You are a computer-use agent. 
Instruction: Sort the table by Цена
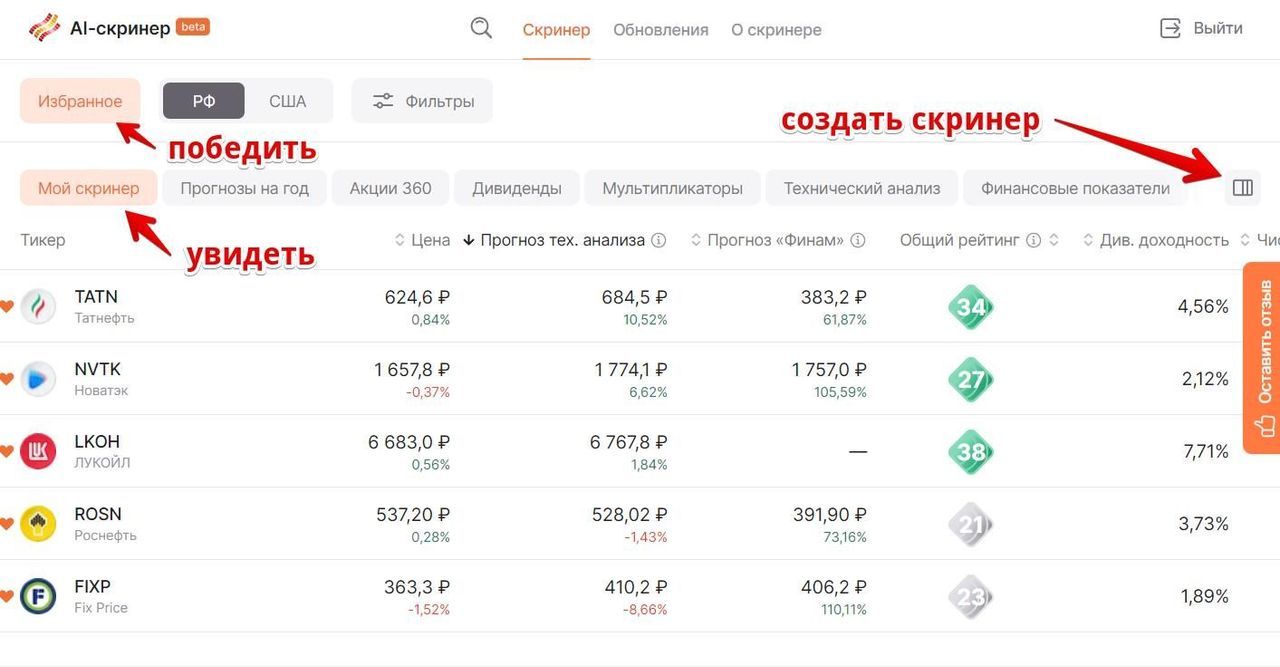coord(422,240)
